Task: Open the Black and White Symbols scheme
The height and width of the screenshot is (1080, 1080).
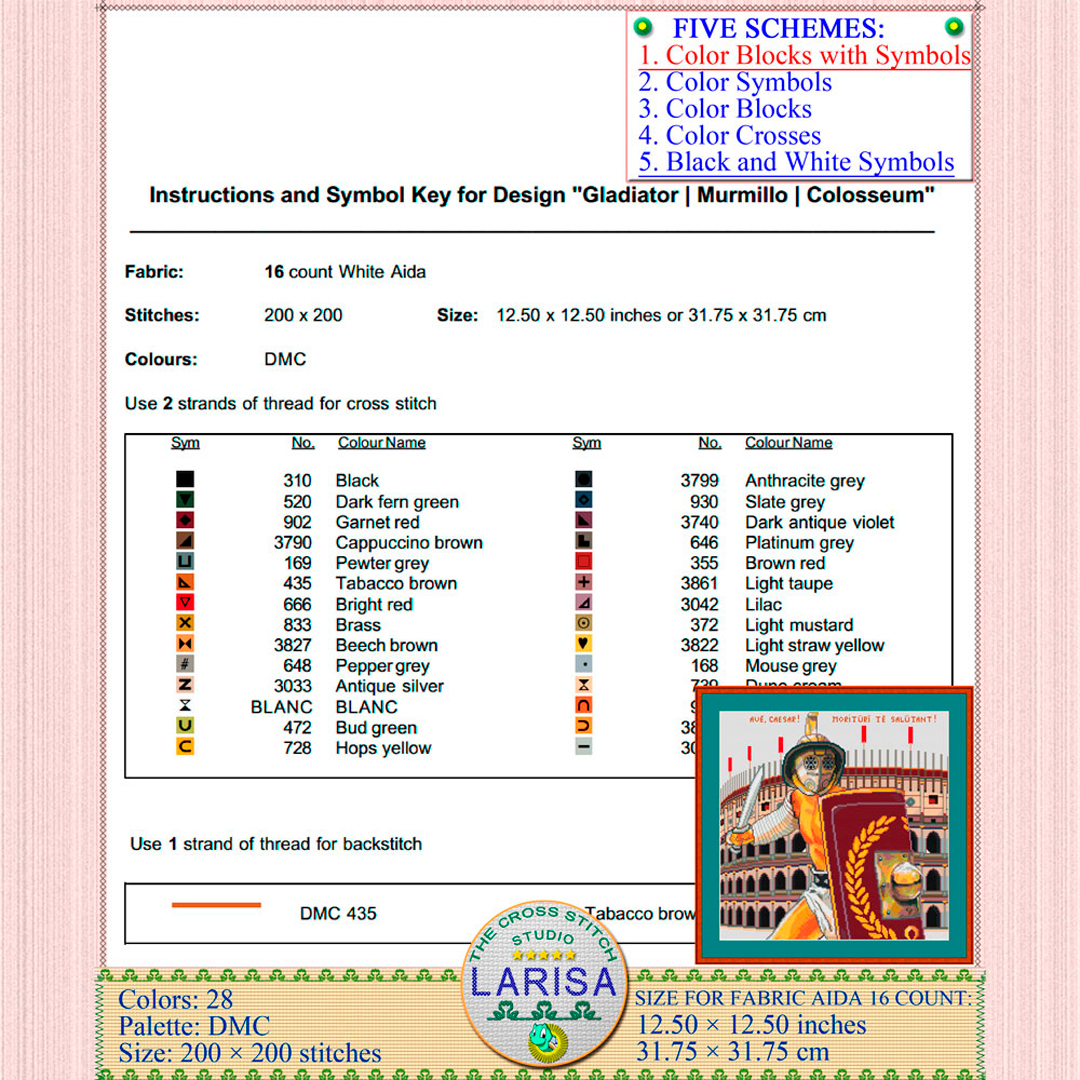Action: point(795,161)
